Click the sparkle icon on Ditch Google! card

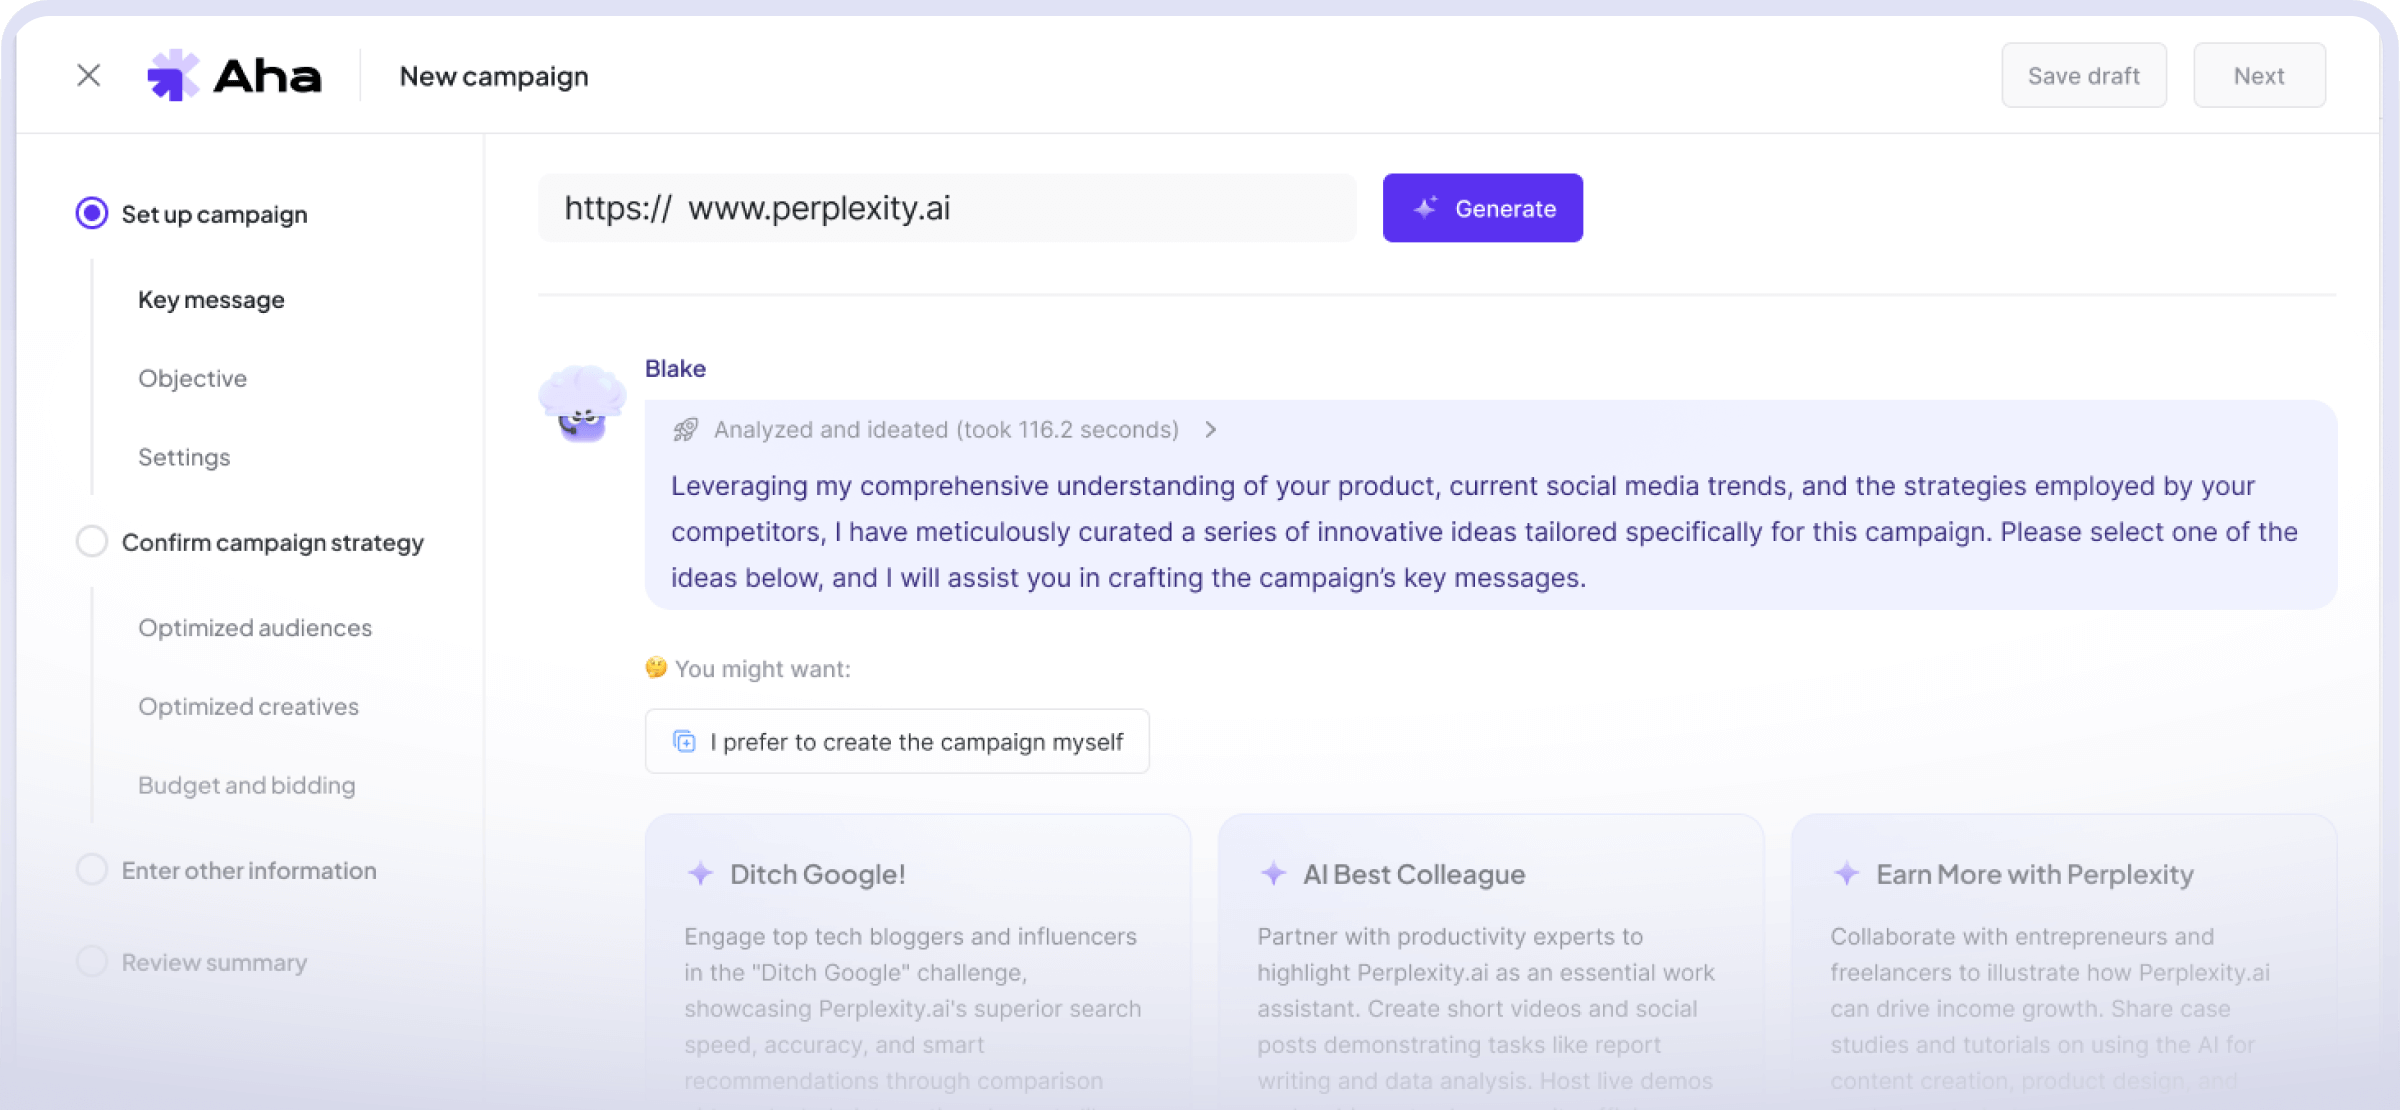click(701, 873)
